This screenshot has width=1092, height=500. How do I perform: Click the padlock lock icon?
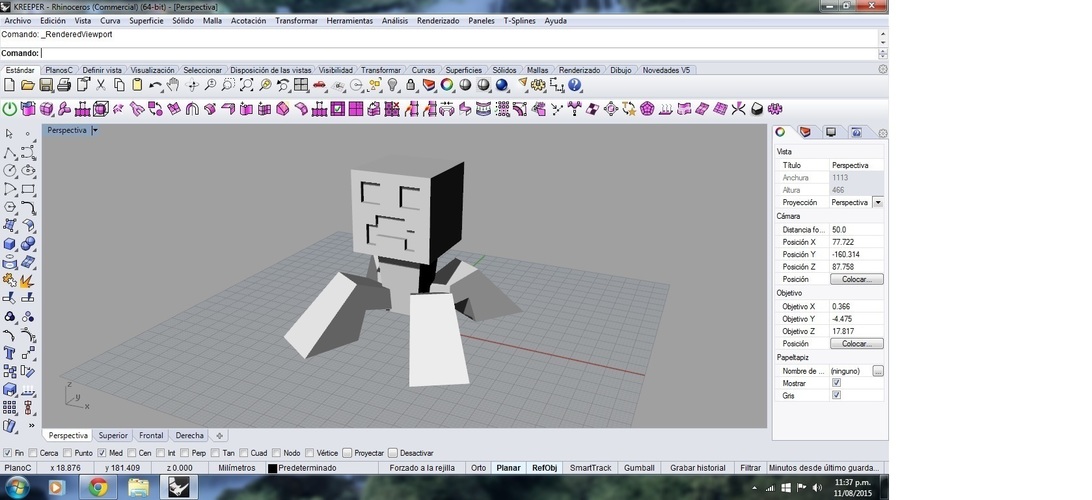[x=411, y=85]
